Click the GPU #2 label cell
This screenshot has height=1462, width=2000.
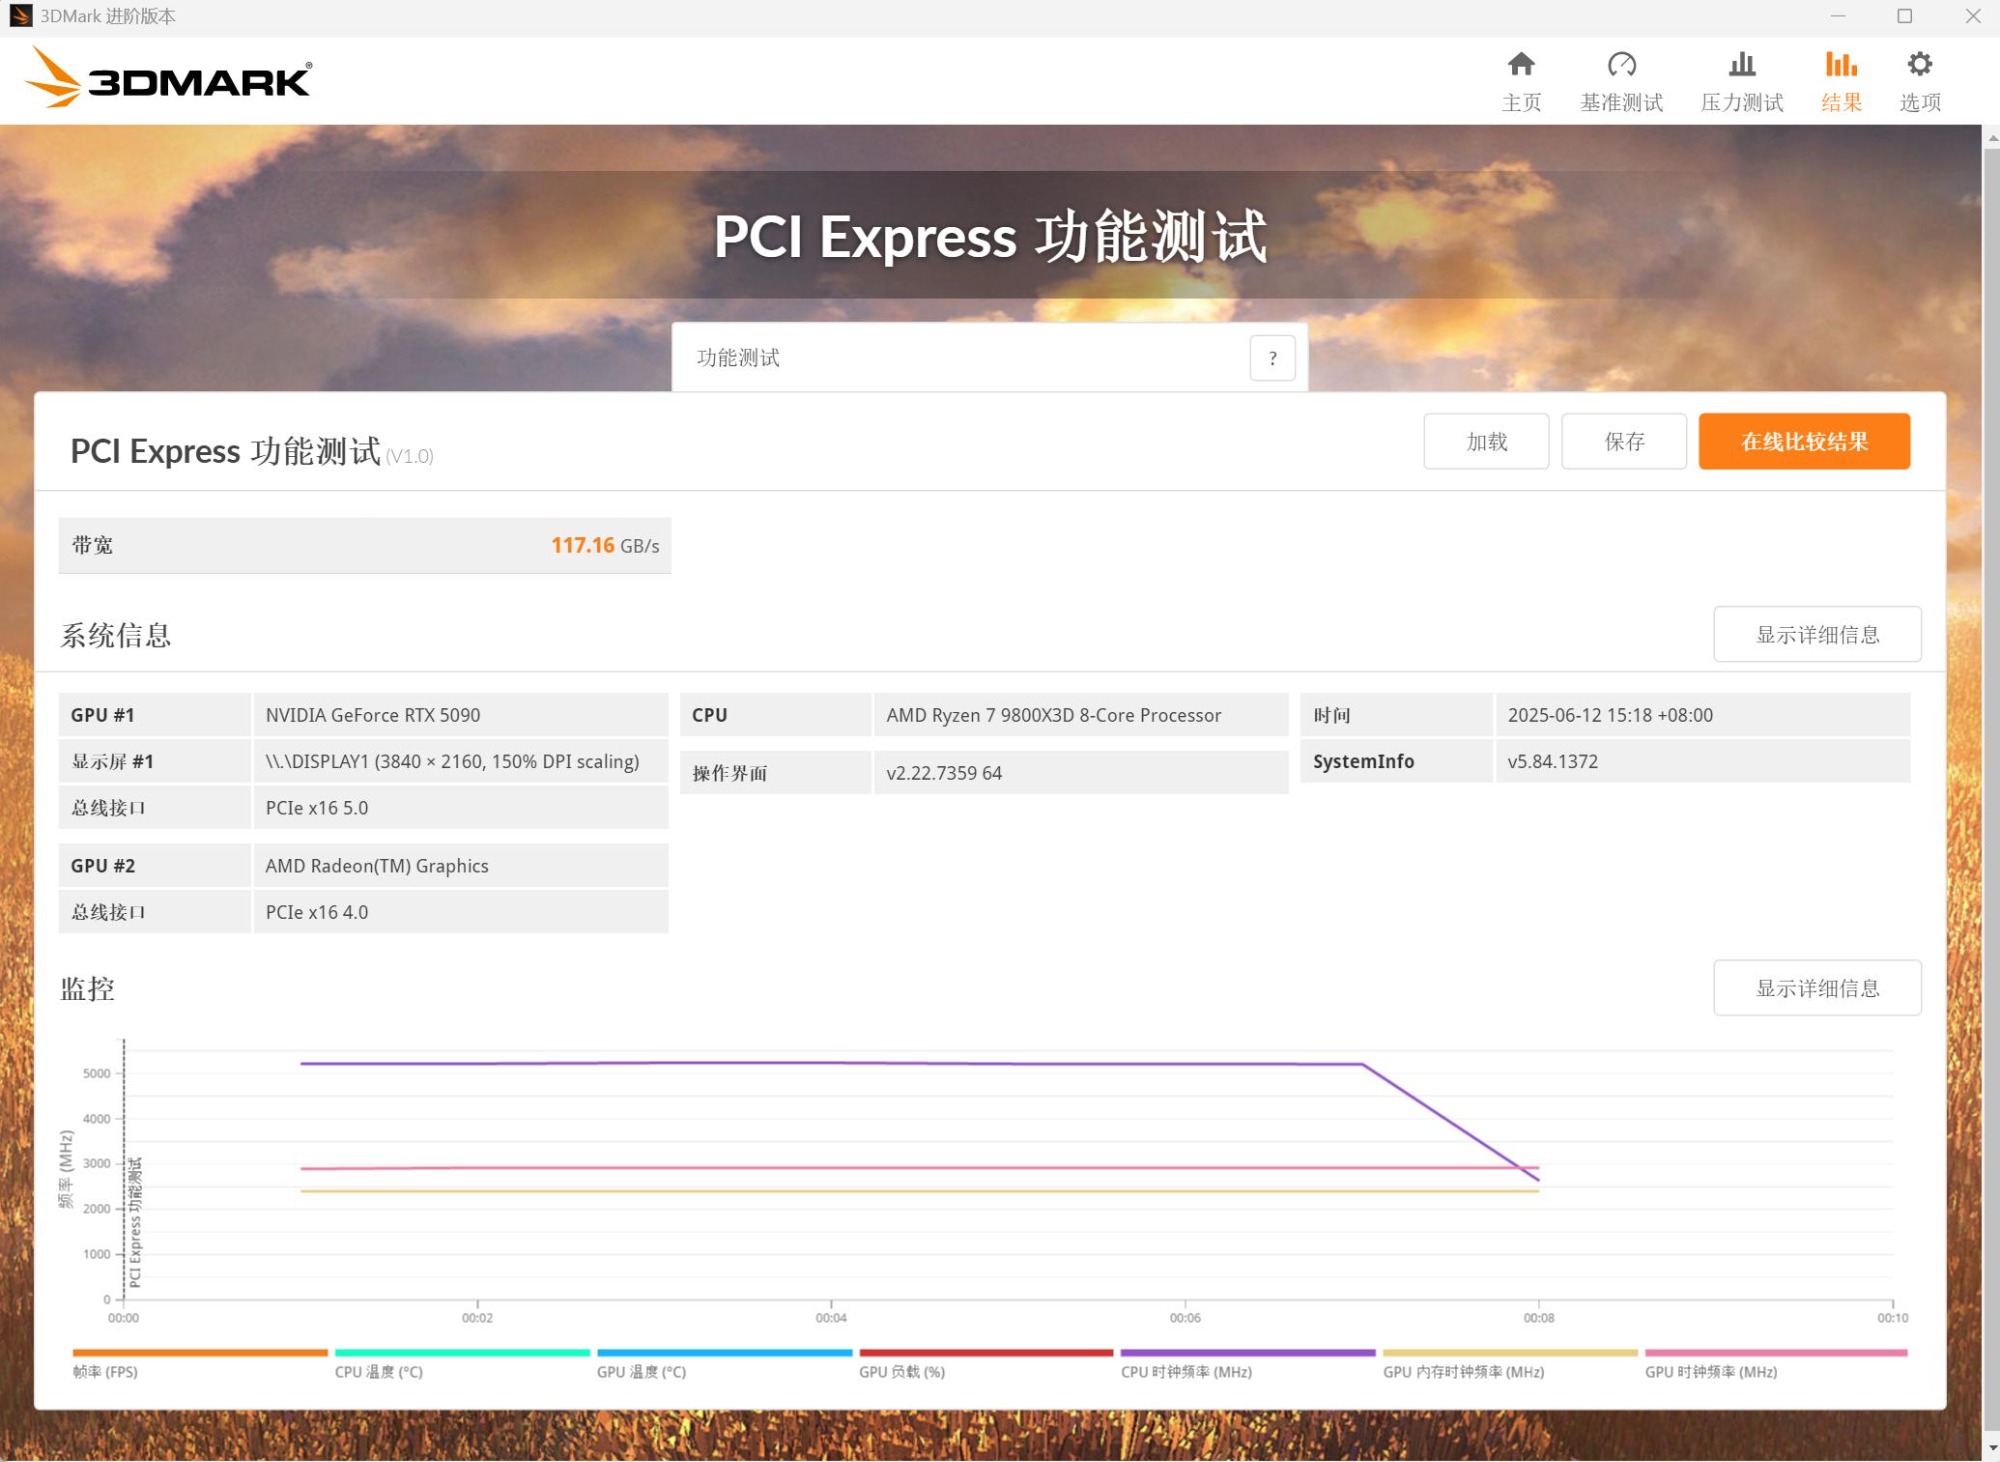[154, 866]
